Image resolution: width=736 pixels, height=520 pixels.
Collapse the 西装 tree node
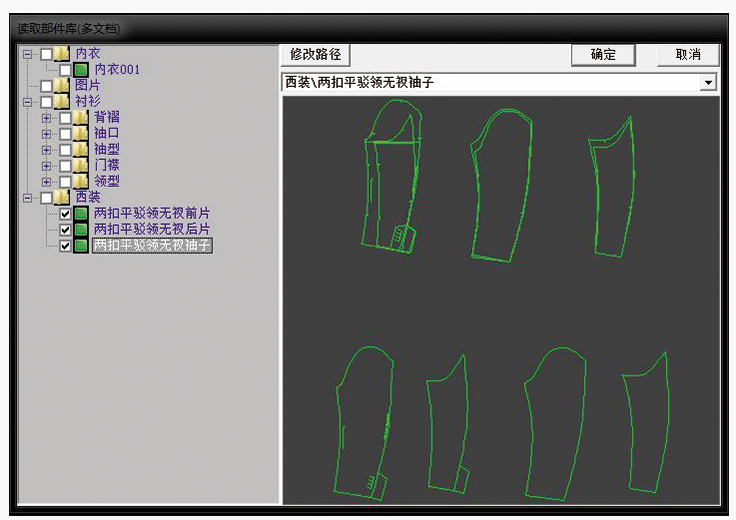pyautogui.click(x=28, y=198)
